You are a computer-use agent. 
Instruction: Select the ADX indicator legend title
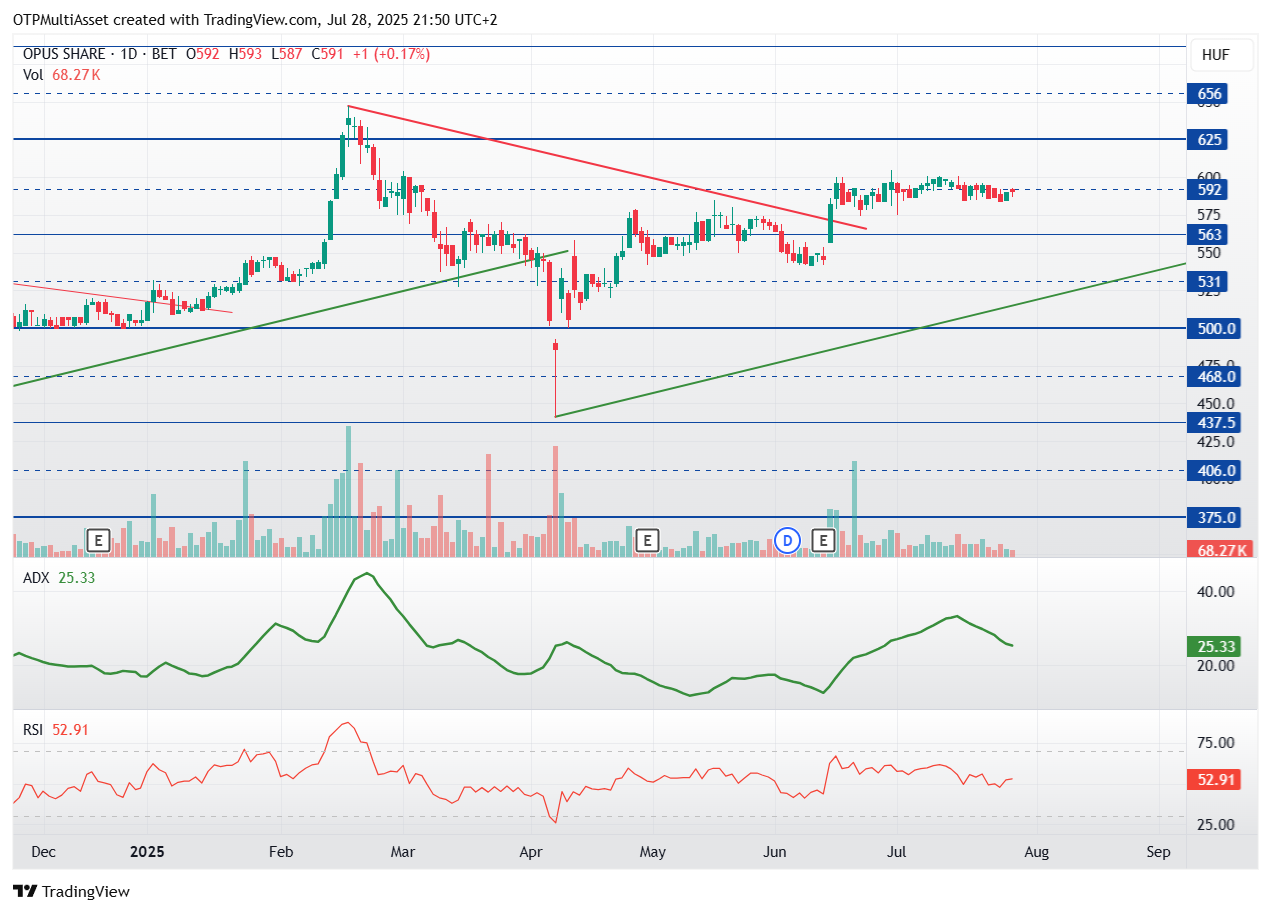point(37,577)
